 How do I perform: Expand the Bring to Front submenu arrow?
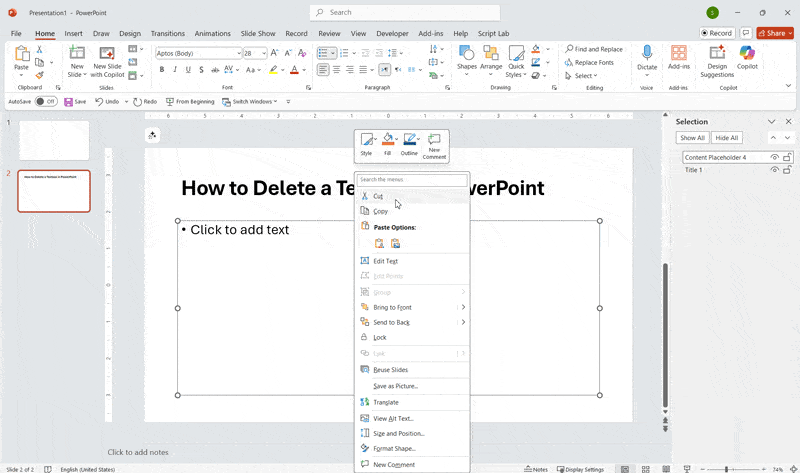(463, 307)
